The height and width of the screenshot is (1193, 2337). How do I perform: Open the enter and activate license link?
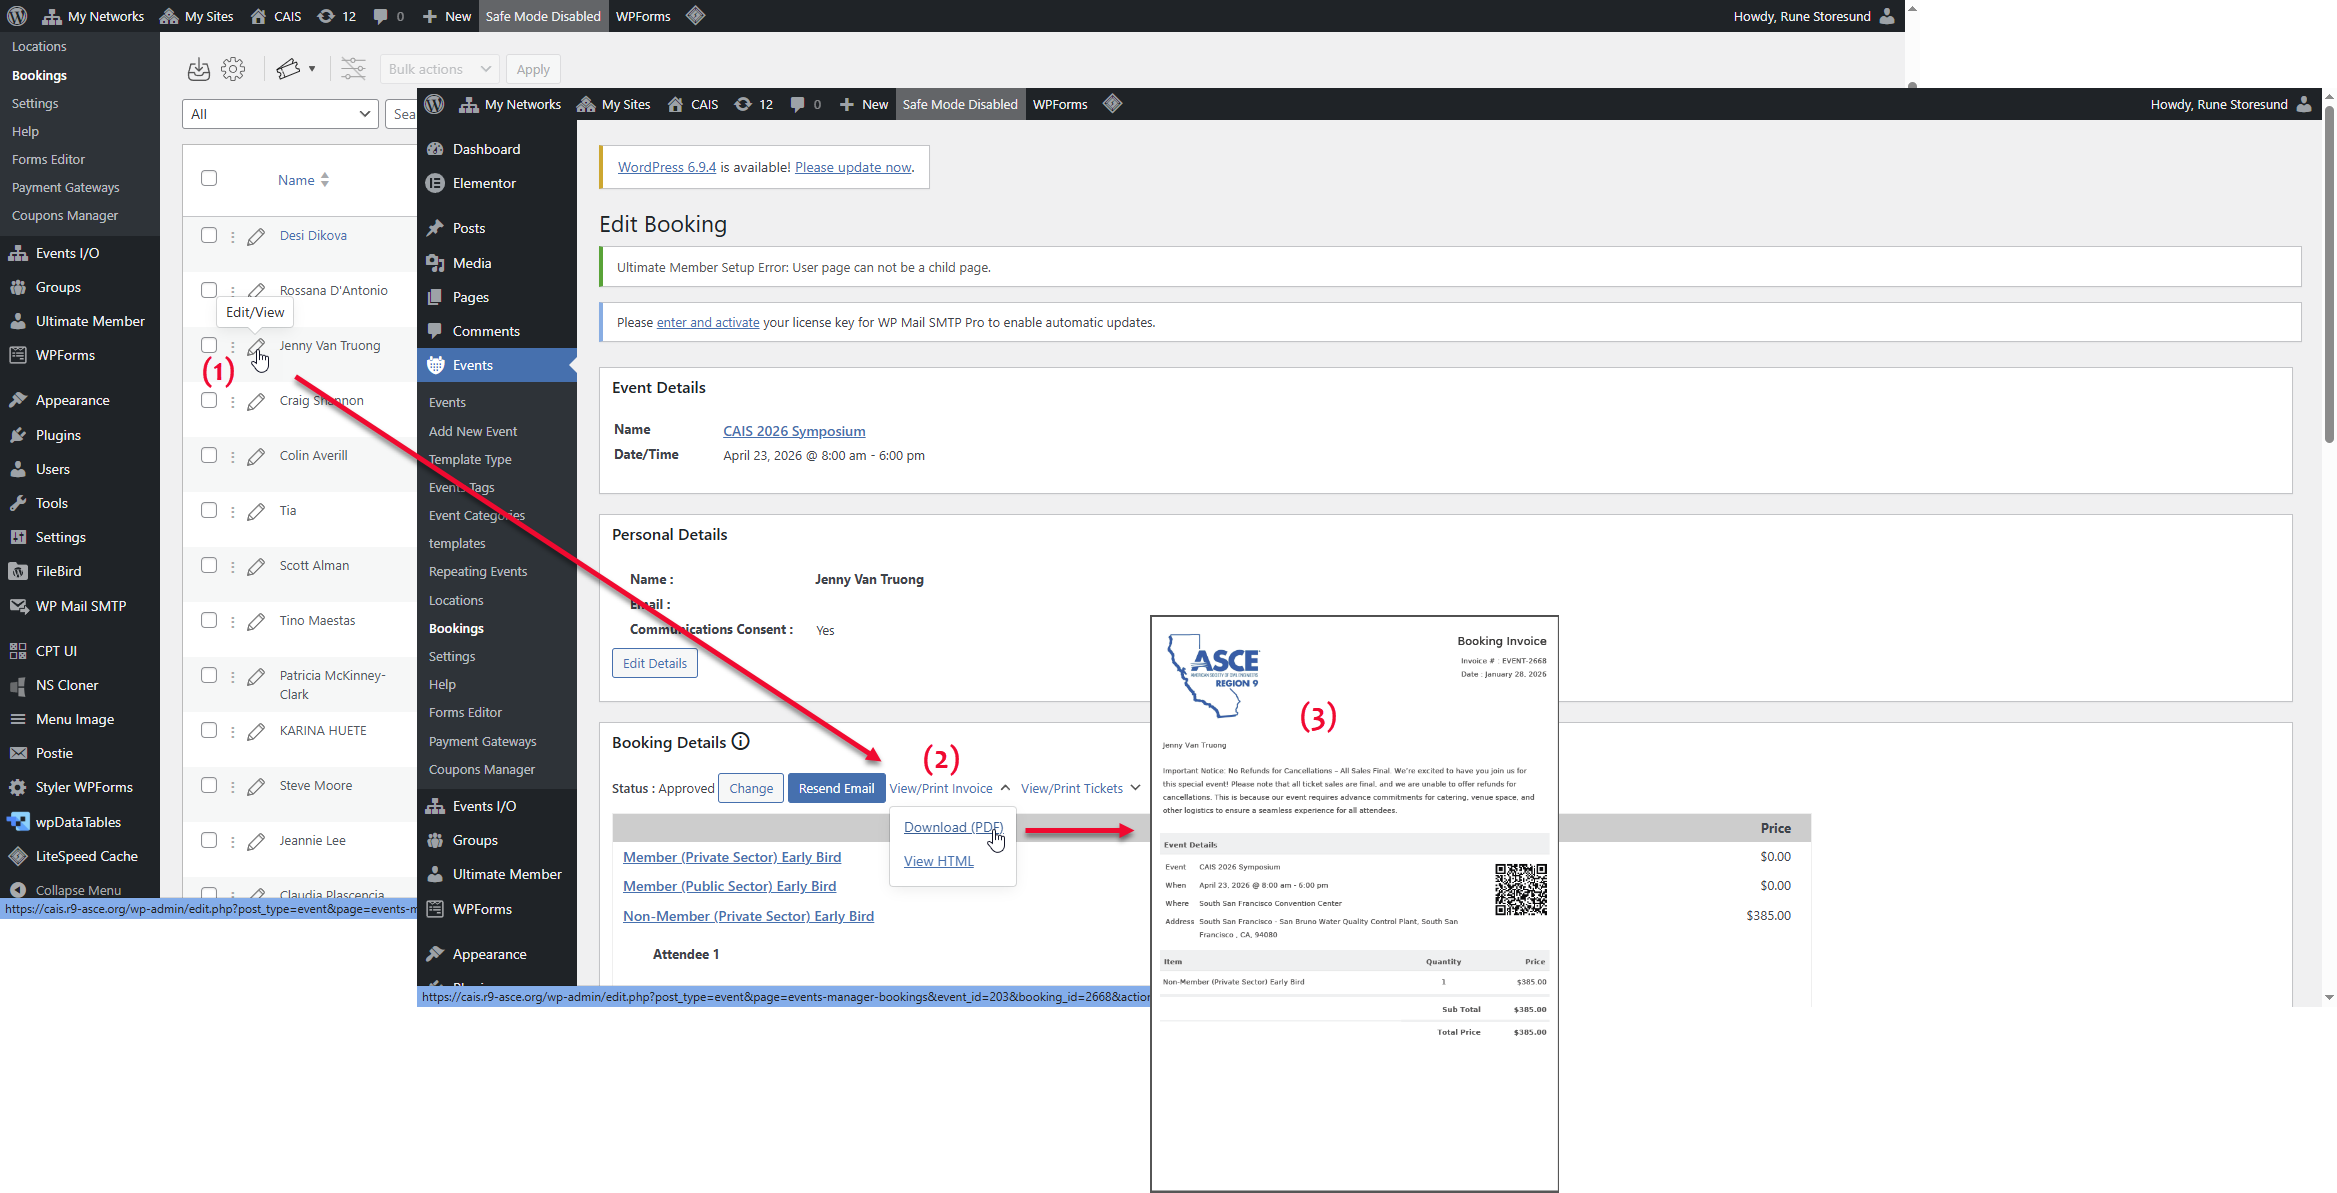[708, 322]
